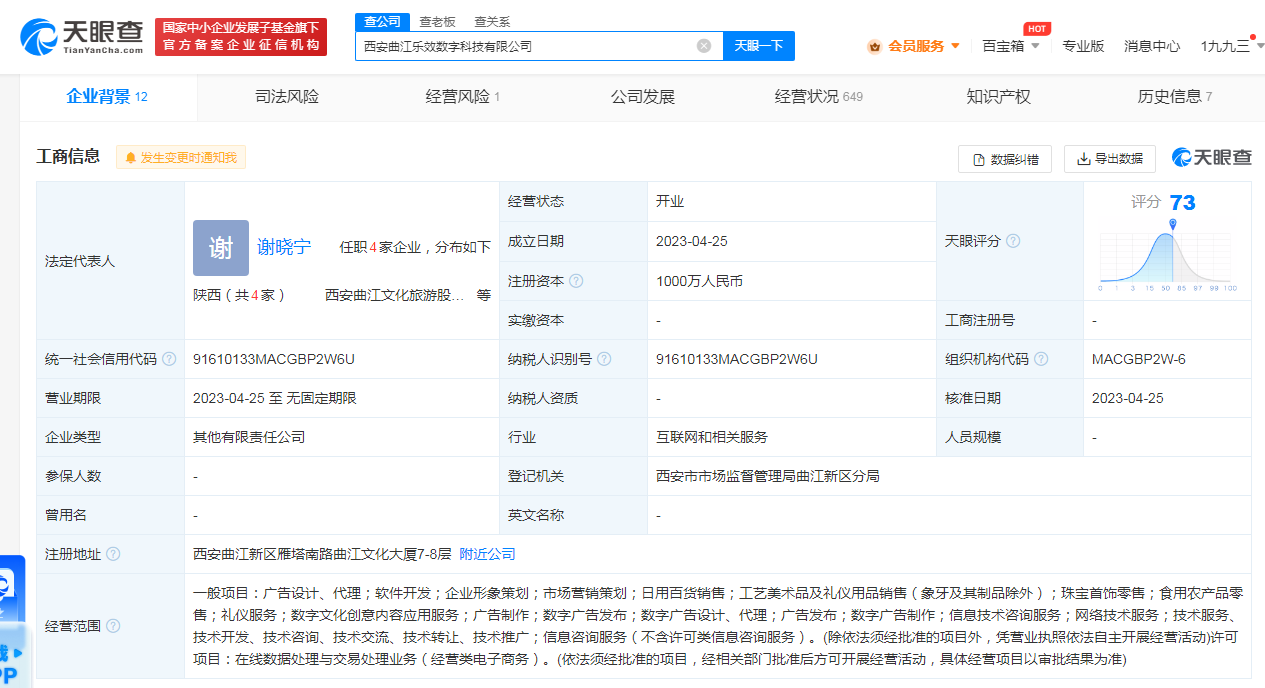
Task: Click the help icon next to 天眼评分
Action: click(1013, 241)
